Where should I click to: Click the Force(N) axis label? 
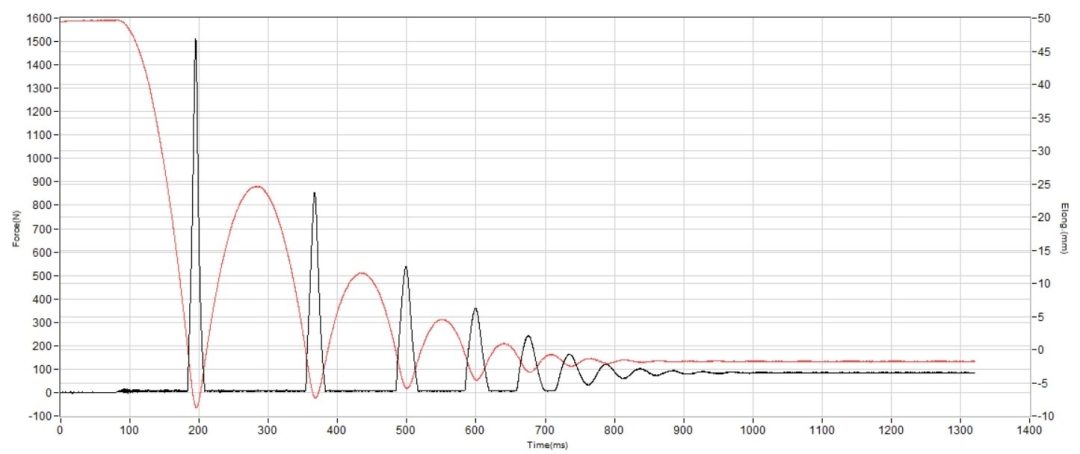(28, 215)
